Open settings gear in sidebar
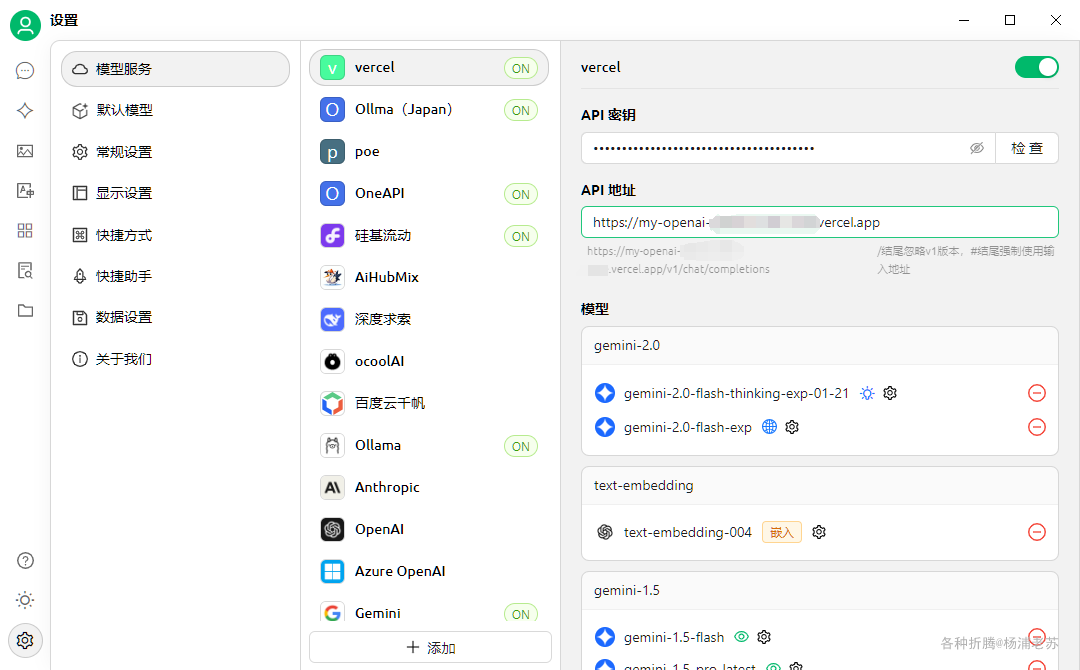The width and height of the screenshot is (1080, 670). 25,640
